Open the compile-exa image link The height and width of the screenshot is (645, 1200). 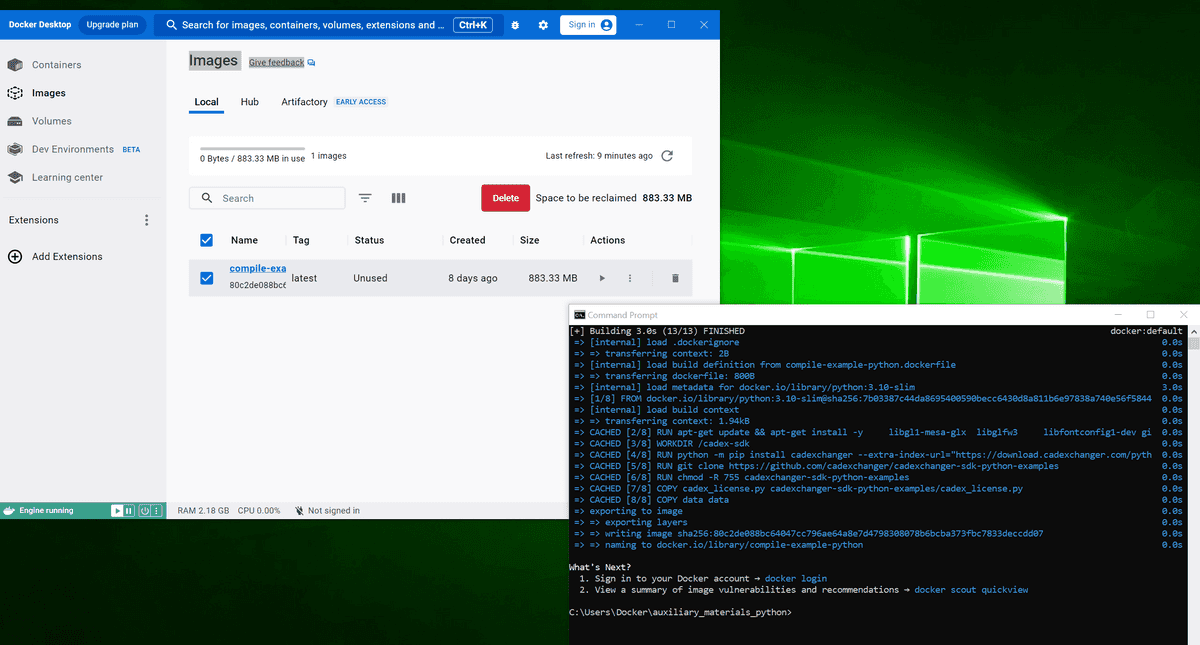click(x=258, y=268)
